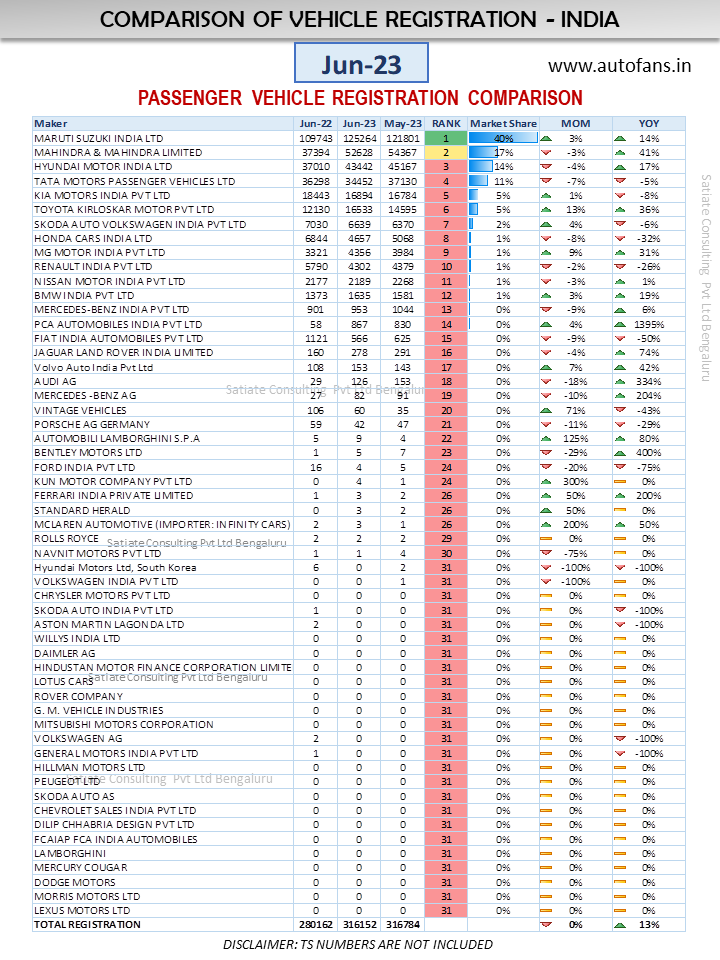The height and width of the screenshot is (960, 720).
Task: Click the RANK column header
Action: (446, 124)
